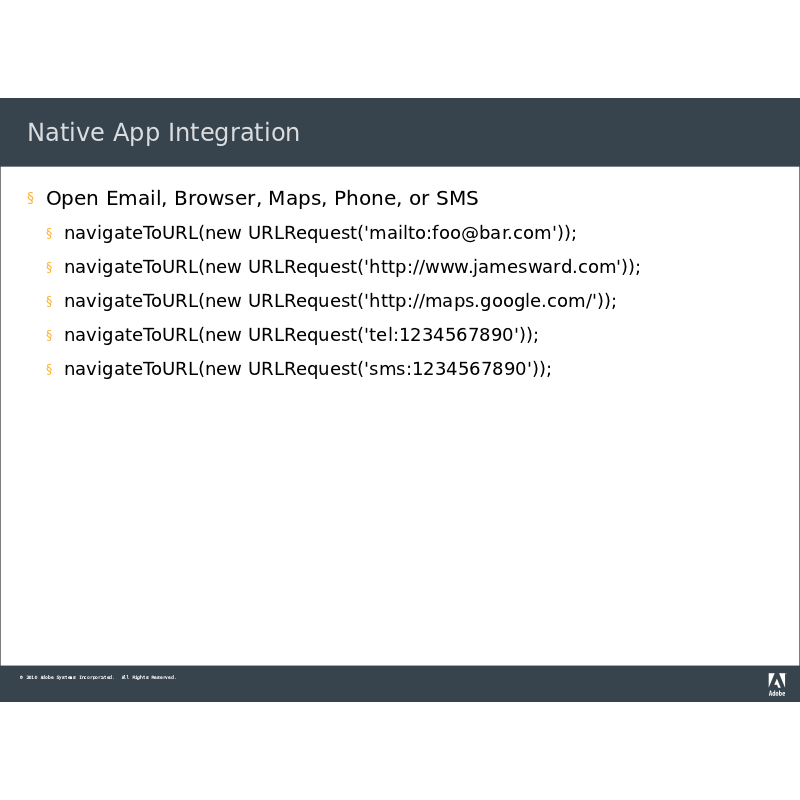Click "navigateToURL" on the mailto line
The height and width of the screenshot is (800, 800).
pyautogui.click(x=130, y=233)
